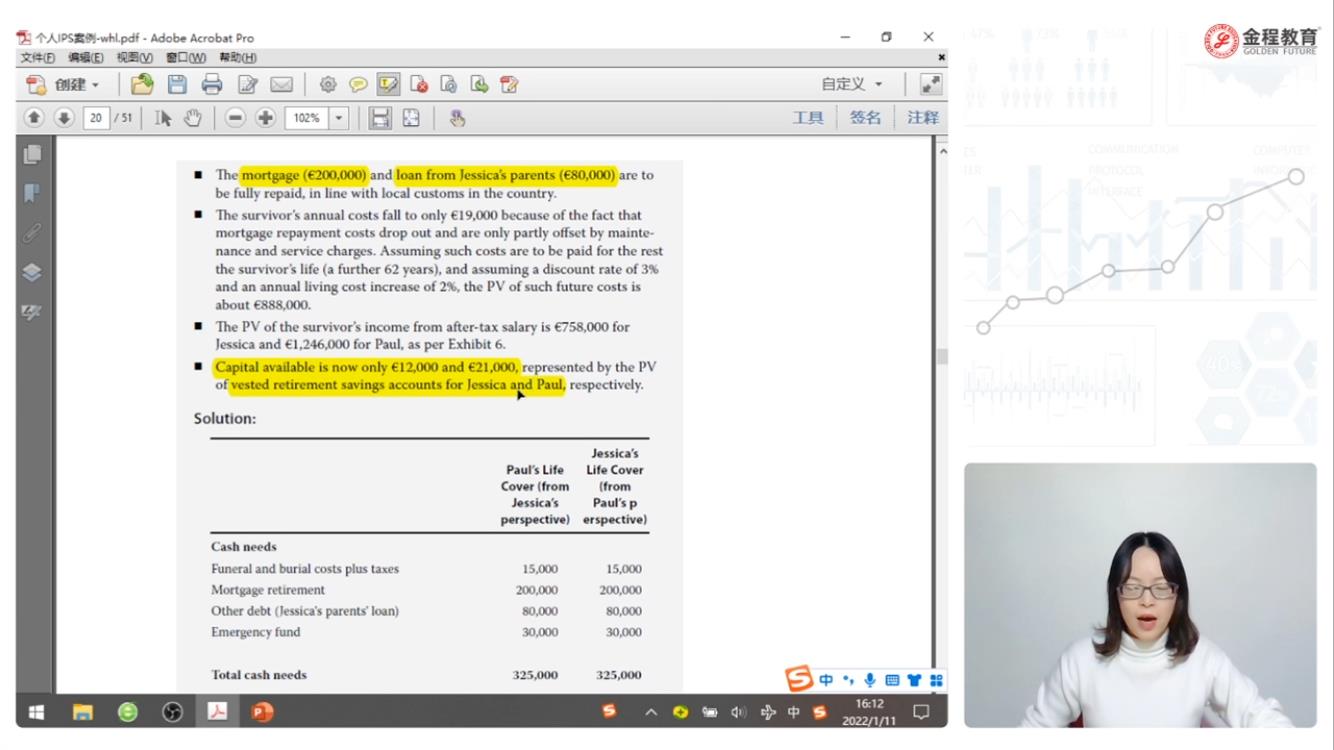
Task: Open the 视图(V) menu
Action: click(136, 57)
